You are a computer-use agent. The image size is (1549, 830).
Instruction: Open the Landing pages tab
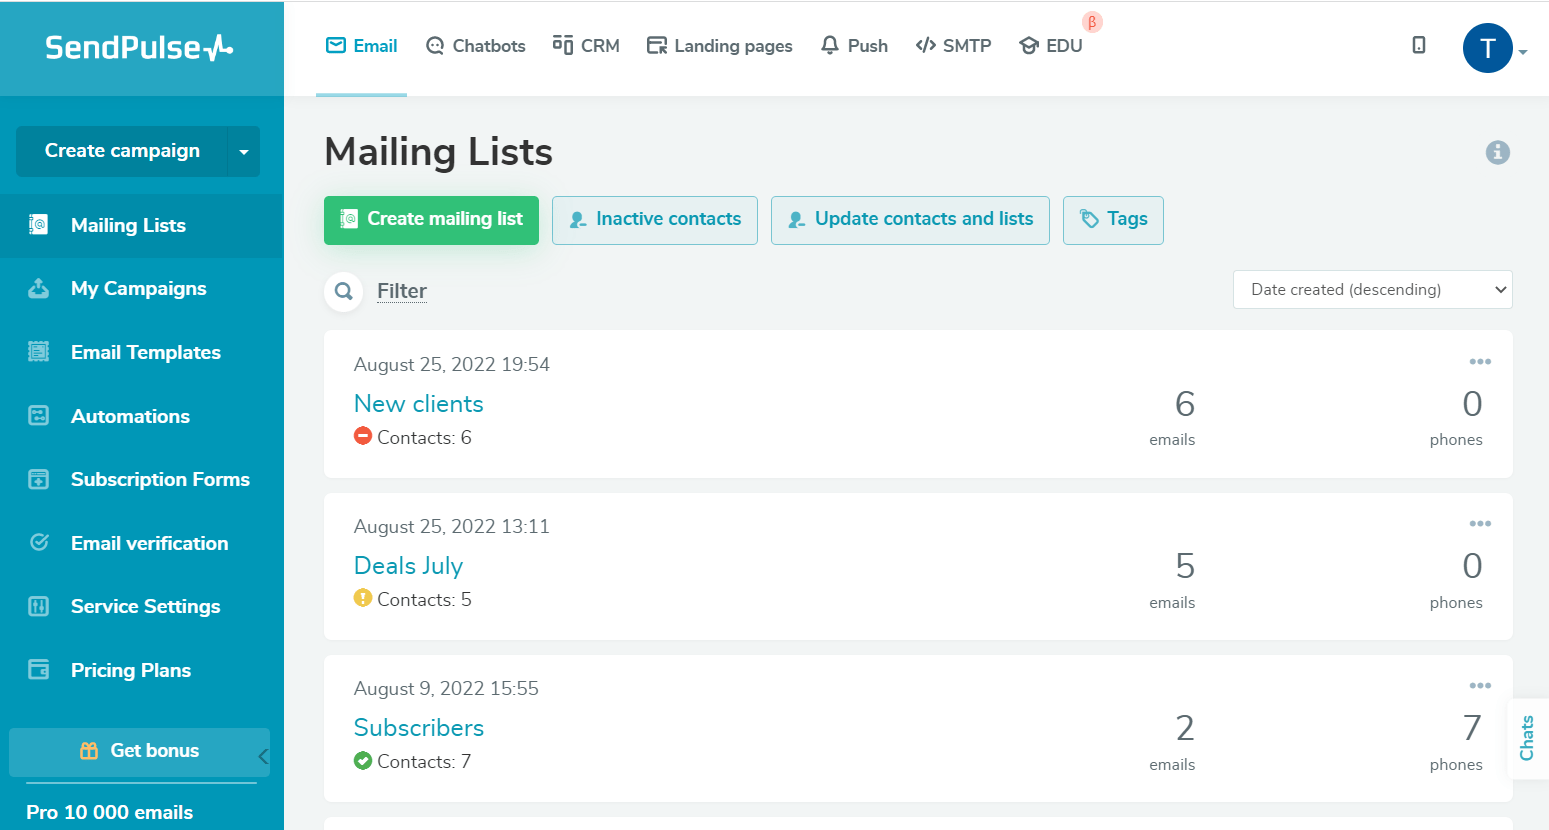click(720, 46)
